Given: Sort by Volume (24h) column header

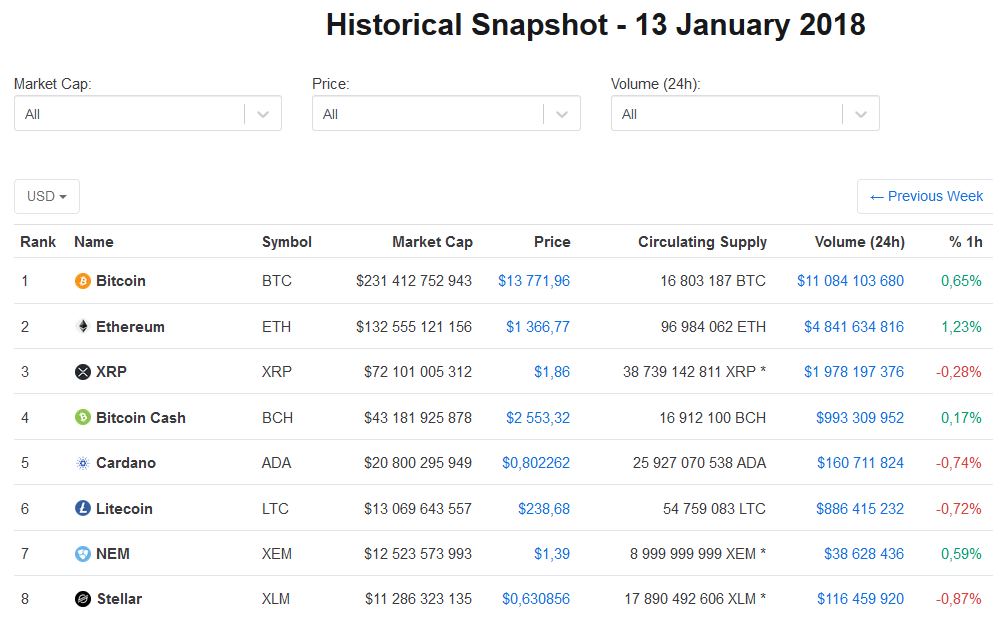Looking at the screenshot, I should click(860, 242).
